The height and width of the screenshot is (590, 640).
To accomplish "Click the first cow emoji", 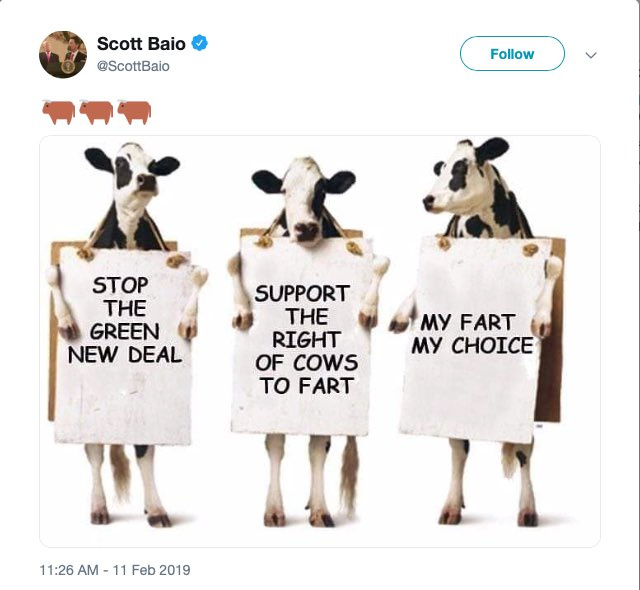I will tap(58, 111).
